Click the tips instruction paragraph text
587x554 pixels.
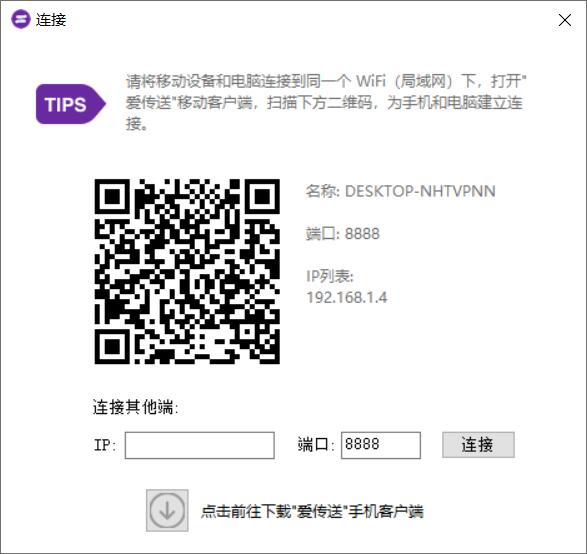click(x=326, y=103)
